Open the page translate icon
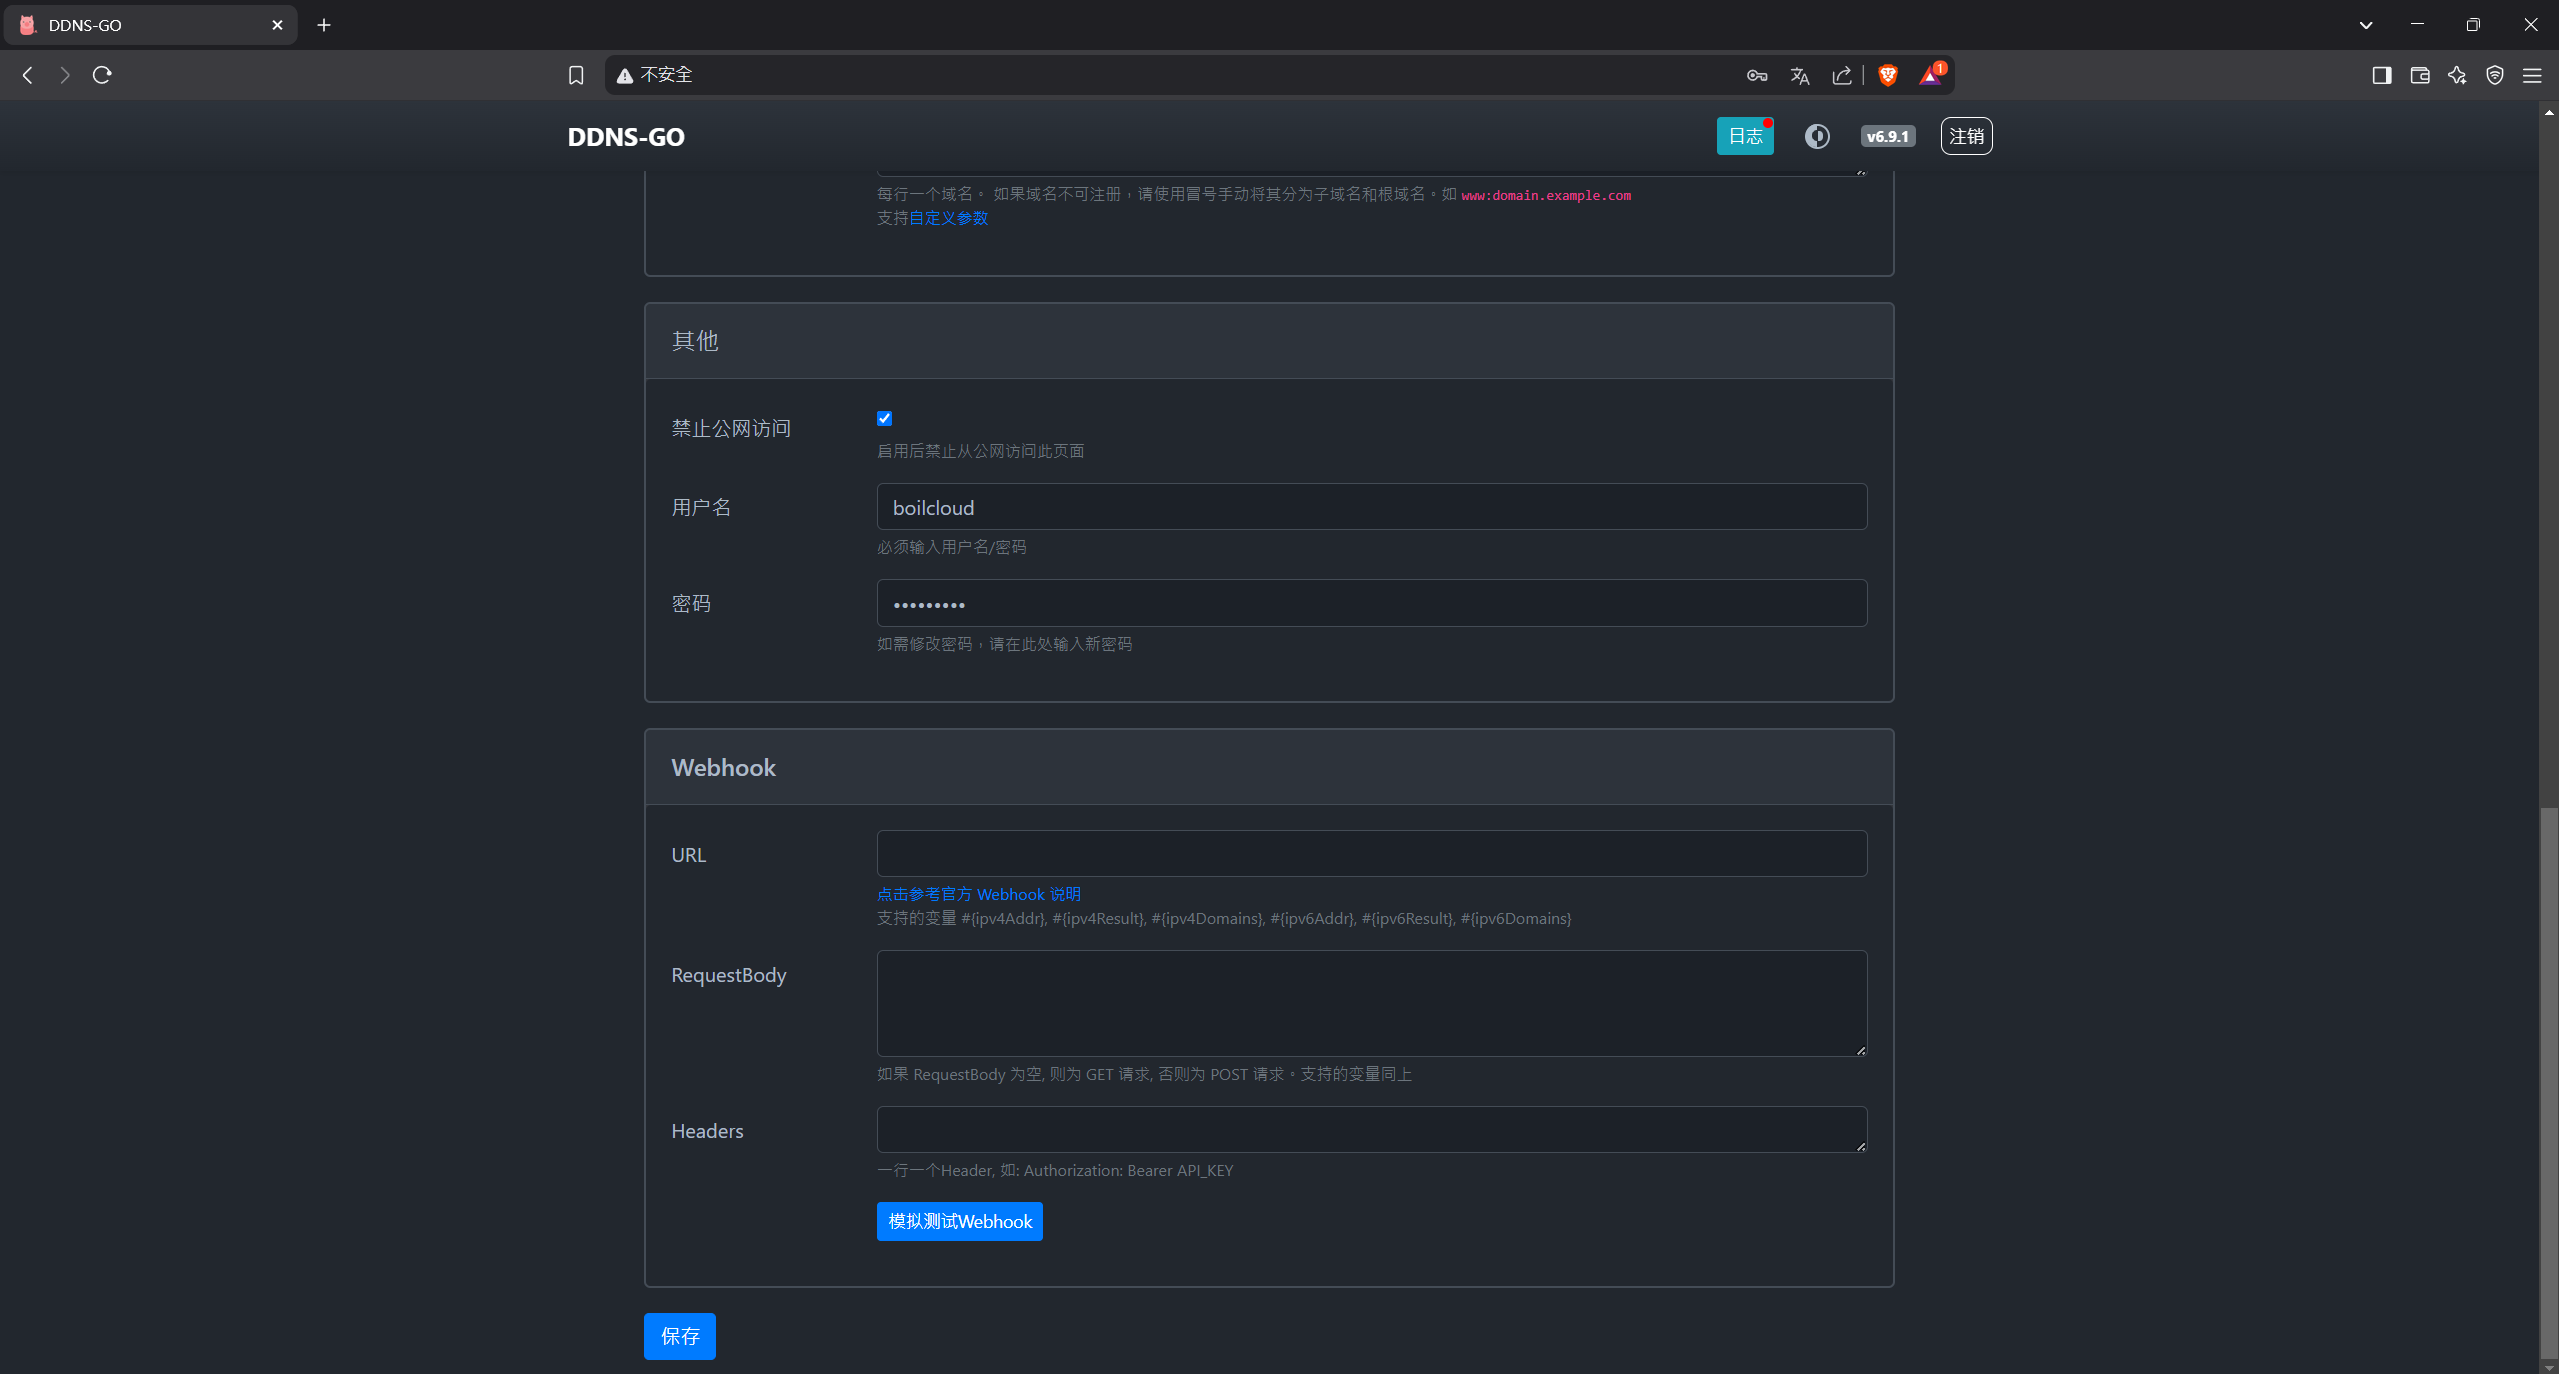This screenshot has height=1374, width=2559. click(x=1800, y=76)
